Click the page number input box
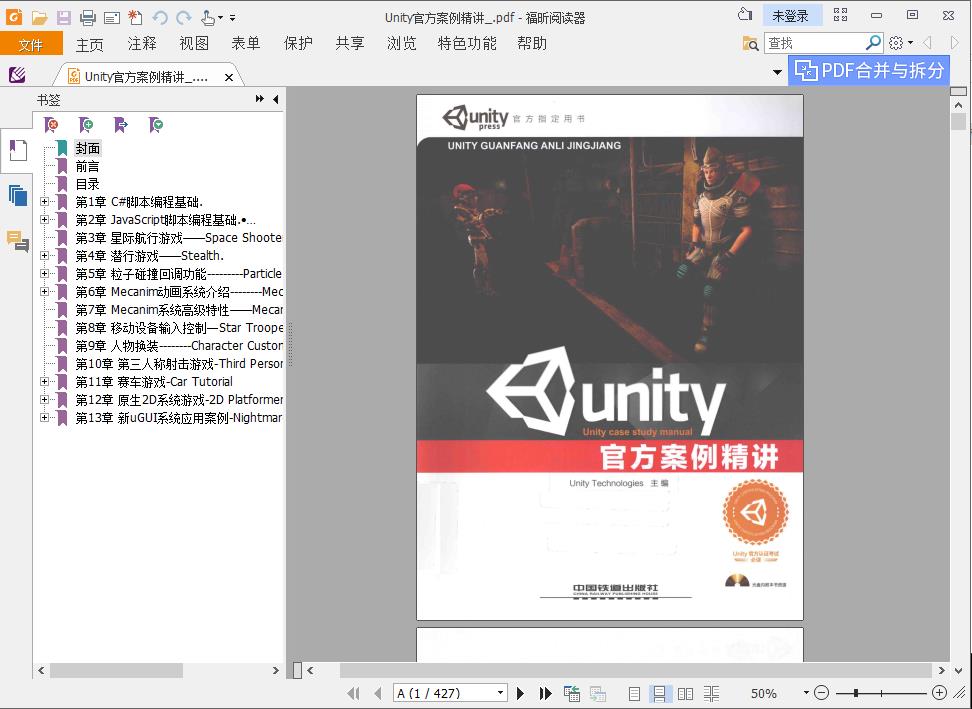Screen dimensions: 972x709 coord(444,693)
